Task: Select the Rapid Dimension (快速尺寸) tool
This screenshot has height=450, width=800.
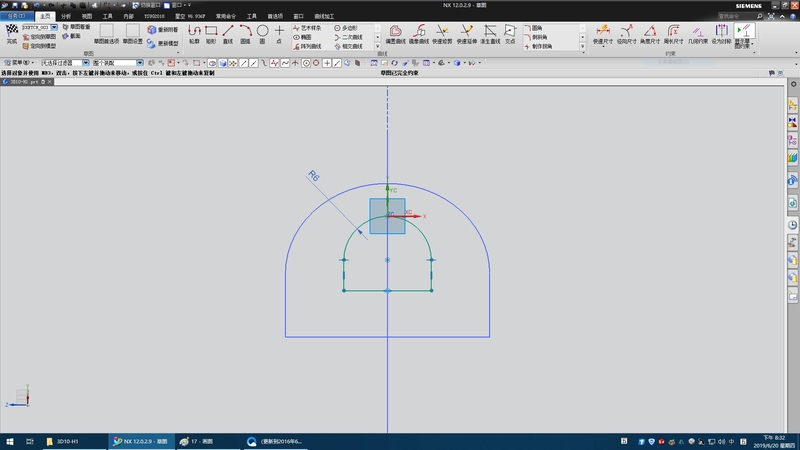Action: [602, 33]
